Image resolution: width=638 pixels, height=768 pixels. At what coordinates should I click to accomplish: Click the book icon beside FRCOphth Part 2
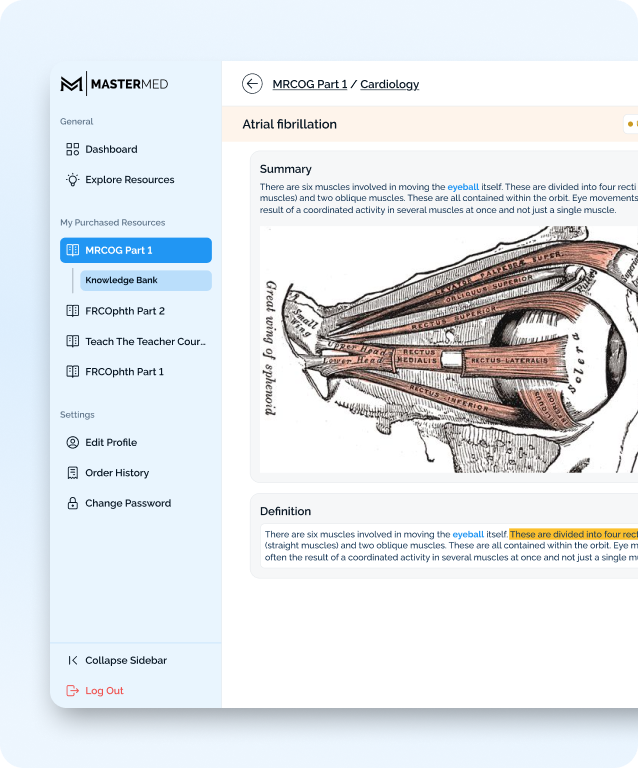click(x=72, y=311)
